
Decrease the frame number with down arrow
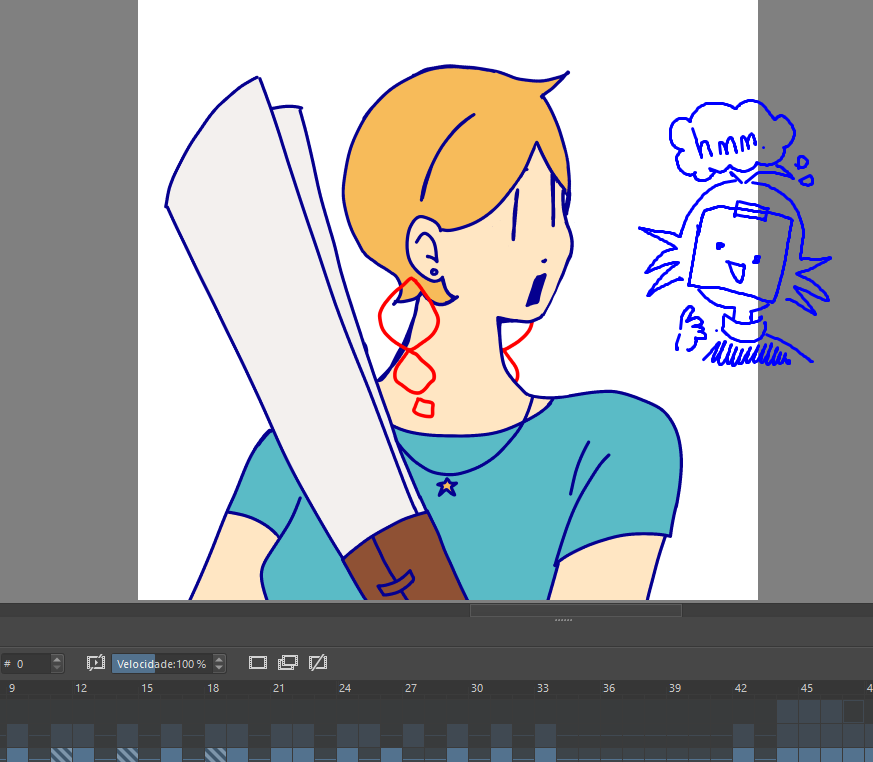[x=57, y=668]
